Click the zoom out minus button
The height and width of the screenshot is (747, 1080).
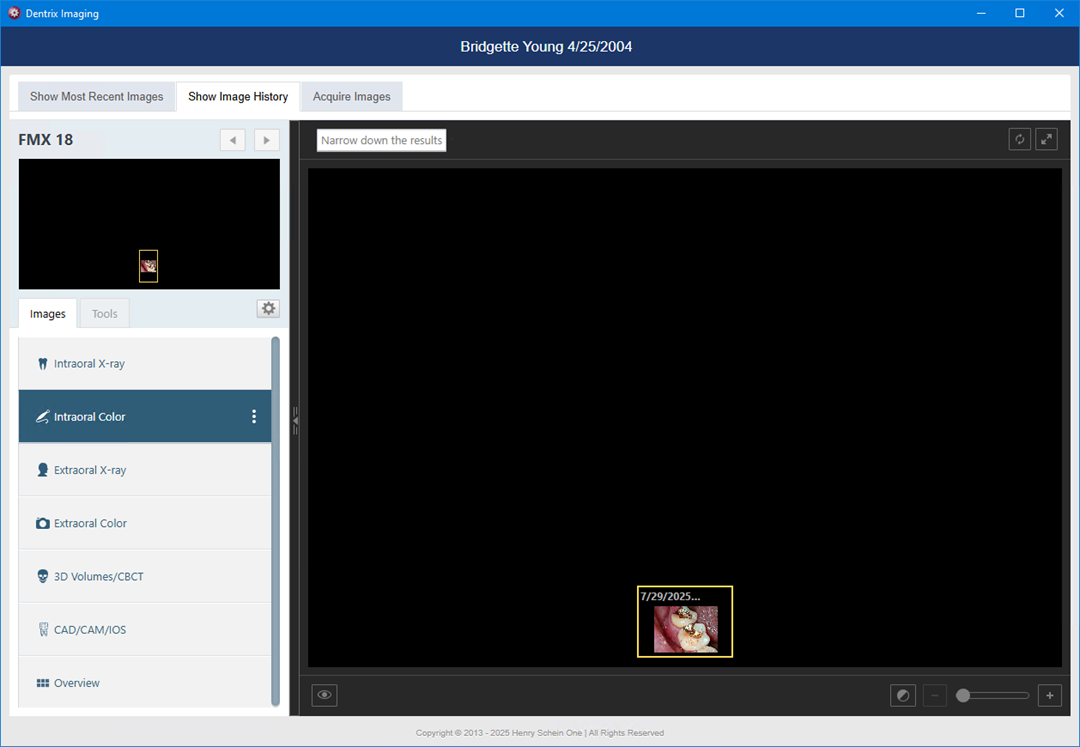(x=935, y=695)
